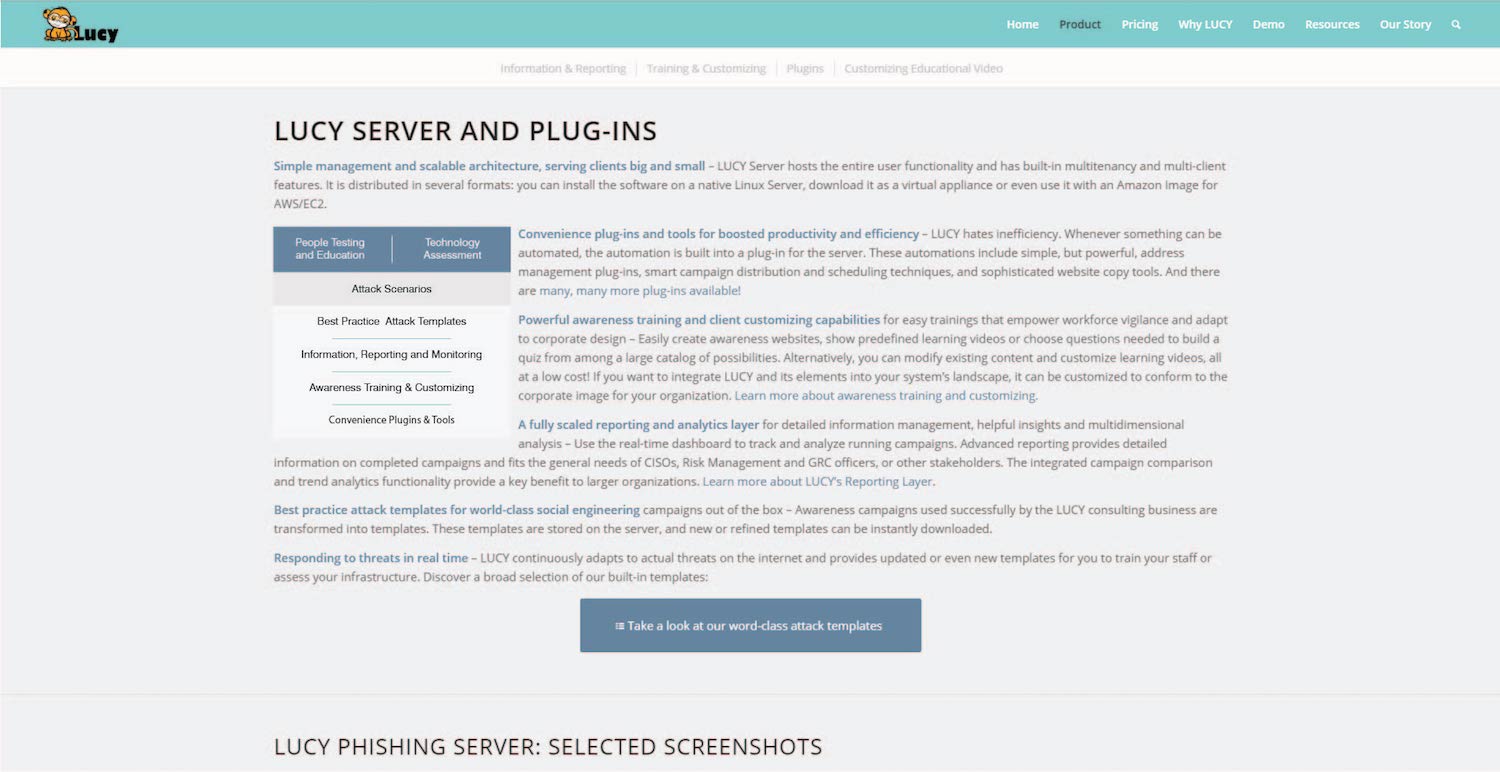
Task: Click the Lucy monkey logo
Action: pyautogui.click(x=80, y=25)
